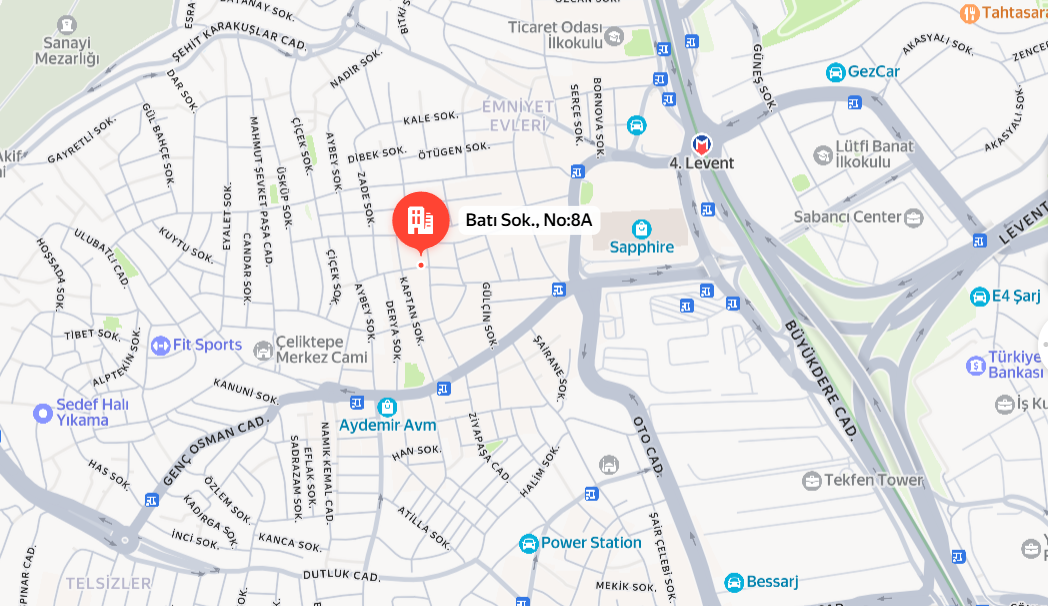This screenshot has height=606, width=1048.
Task: Select the Aydemir Avm shopping icon
Action: pos(386,406)
